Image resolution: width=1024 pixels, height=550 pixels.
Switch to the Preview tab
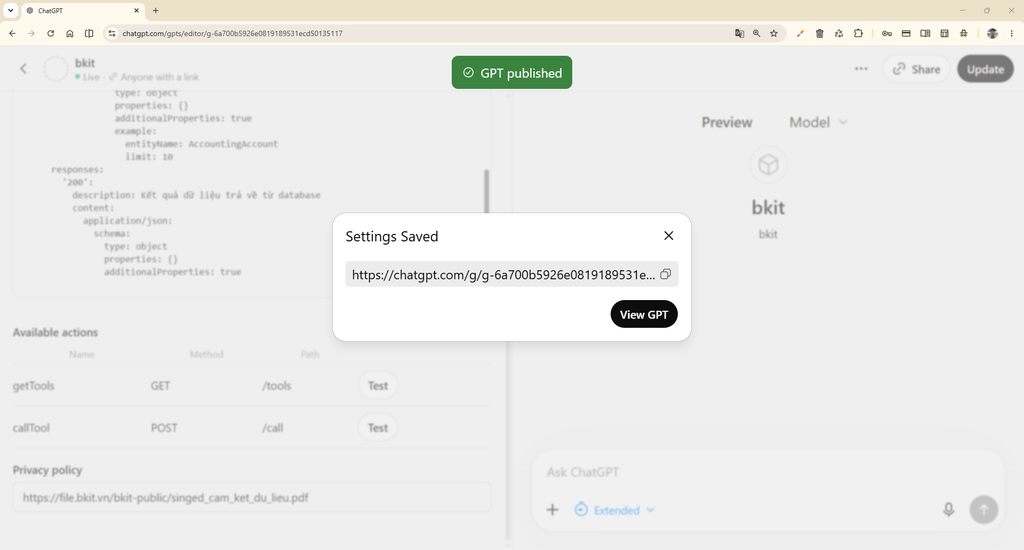(727, 122)
